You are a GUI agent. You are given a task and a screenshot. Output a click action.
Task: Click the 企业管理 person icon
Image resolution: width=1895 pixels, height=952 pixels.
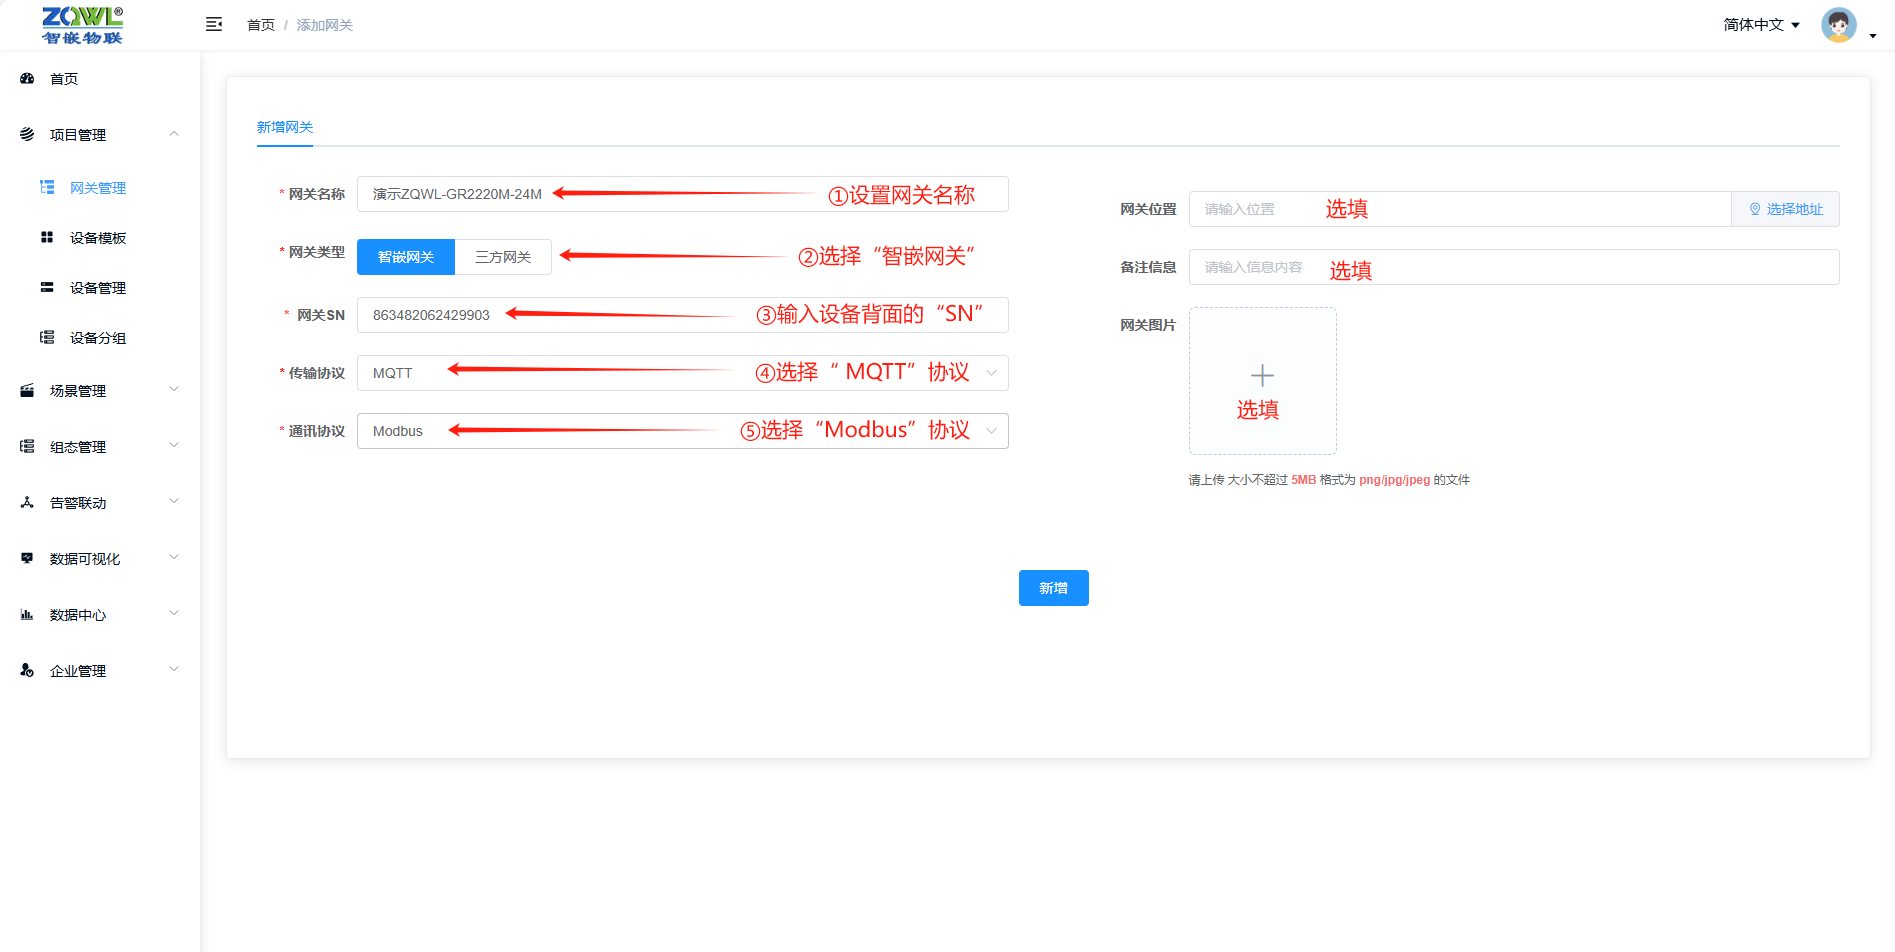pos(27,670)
